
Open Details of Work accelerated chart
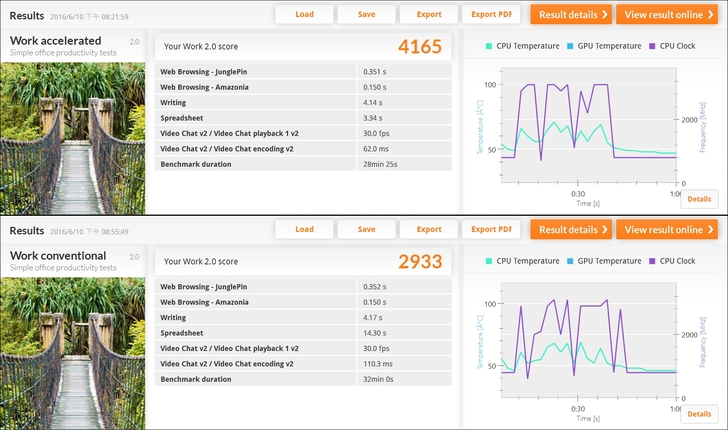click(x=699, y=199)
